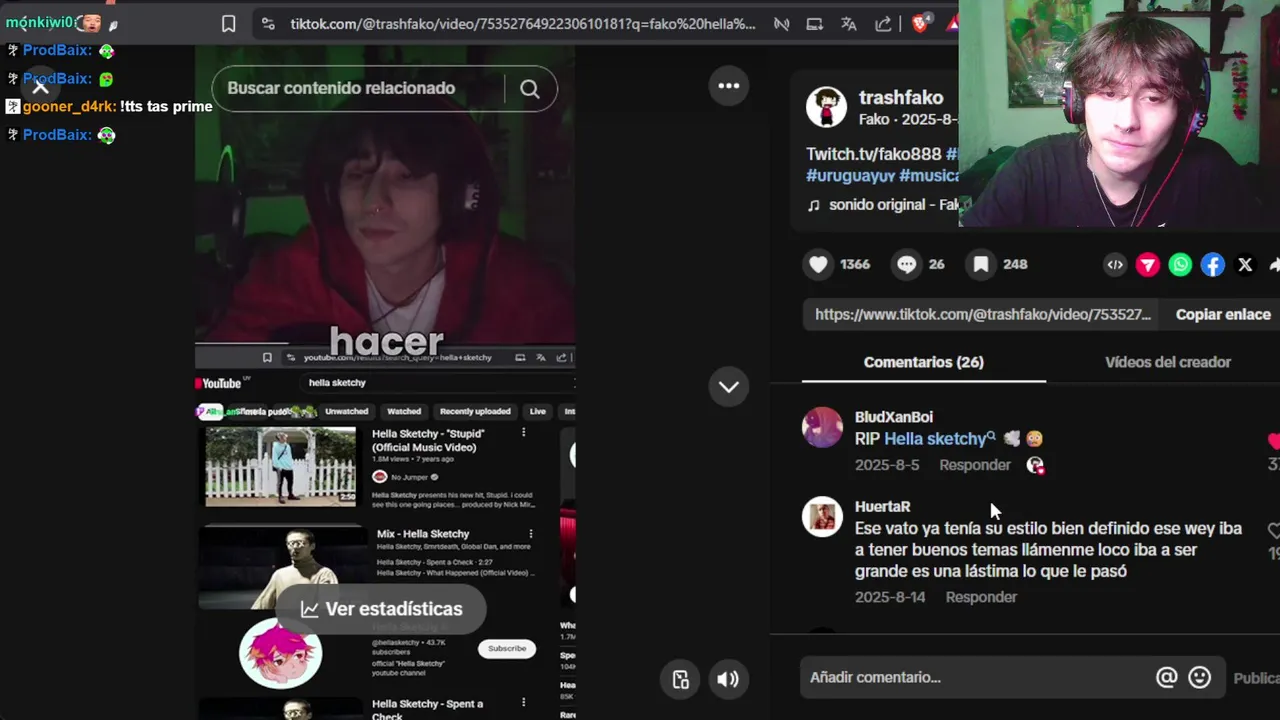This screenshot has width=1280, height=720.
Task: Click the saves count 248
Action: 1015,264
